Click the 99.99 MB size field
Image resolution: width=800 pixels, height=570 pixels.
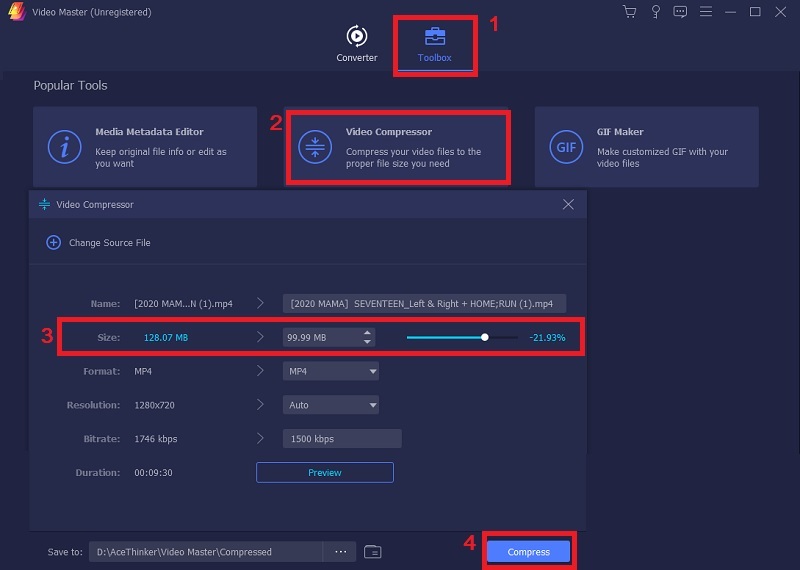321,337
